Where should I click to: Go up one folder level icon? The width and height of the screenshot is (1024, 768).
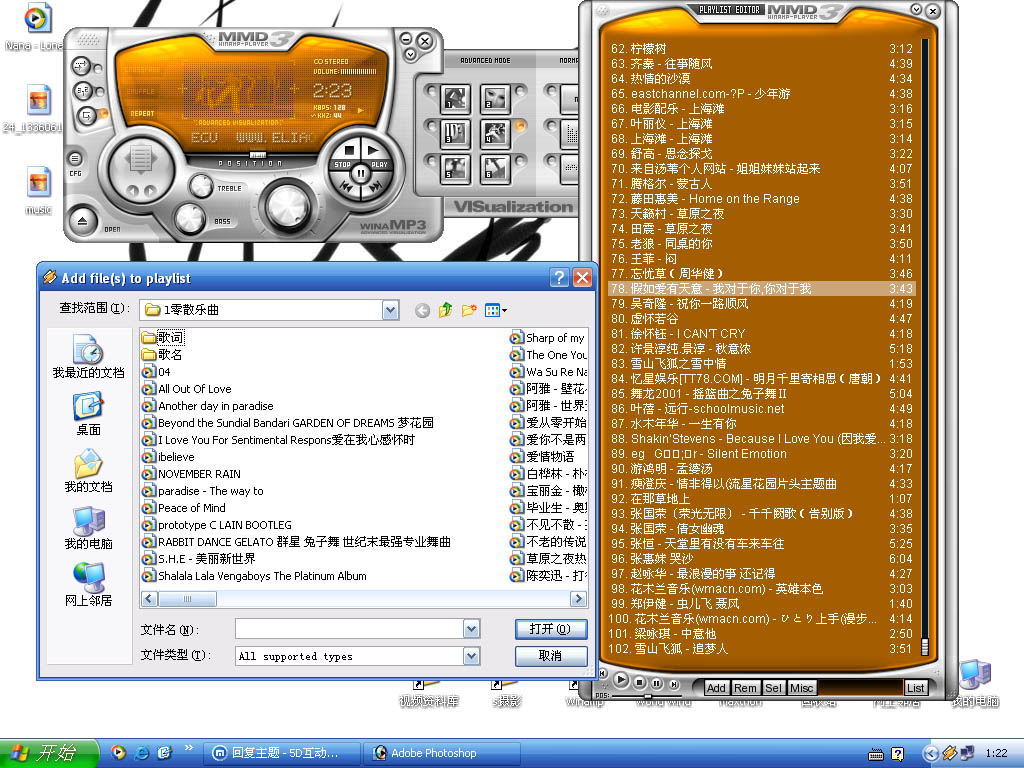pyautogui.click(x=445, y=310)
